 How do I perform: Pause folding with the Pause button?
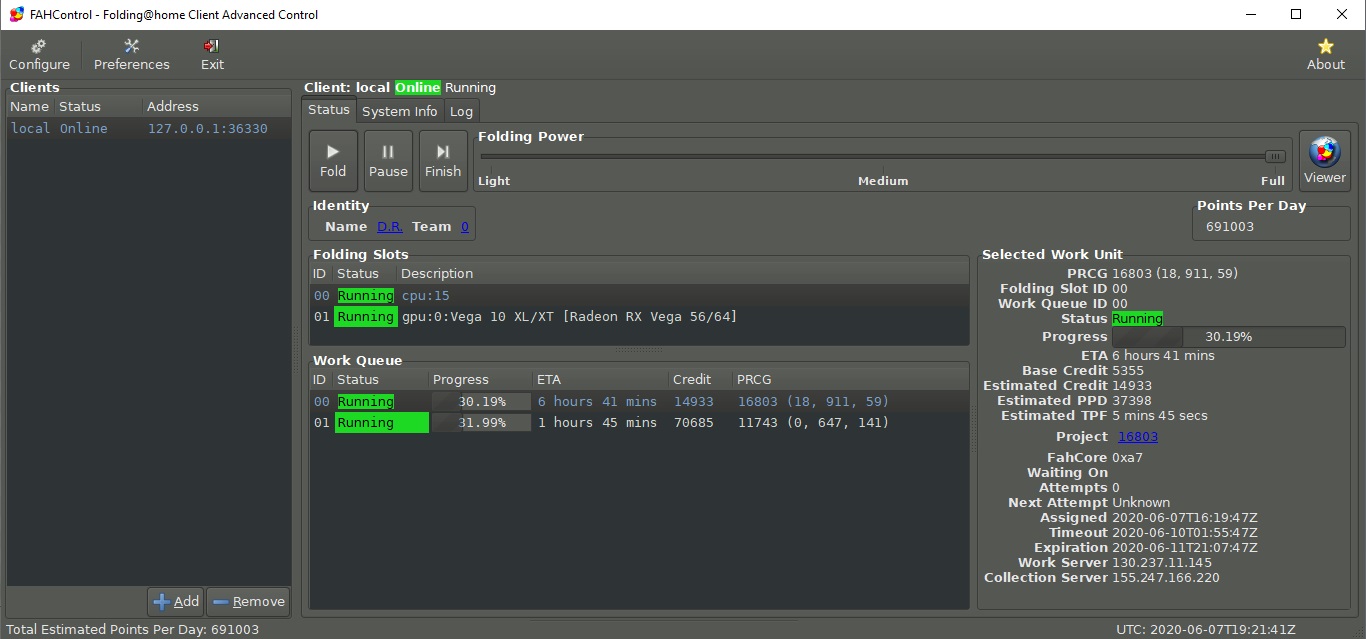[x=388, y=161]
